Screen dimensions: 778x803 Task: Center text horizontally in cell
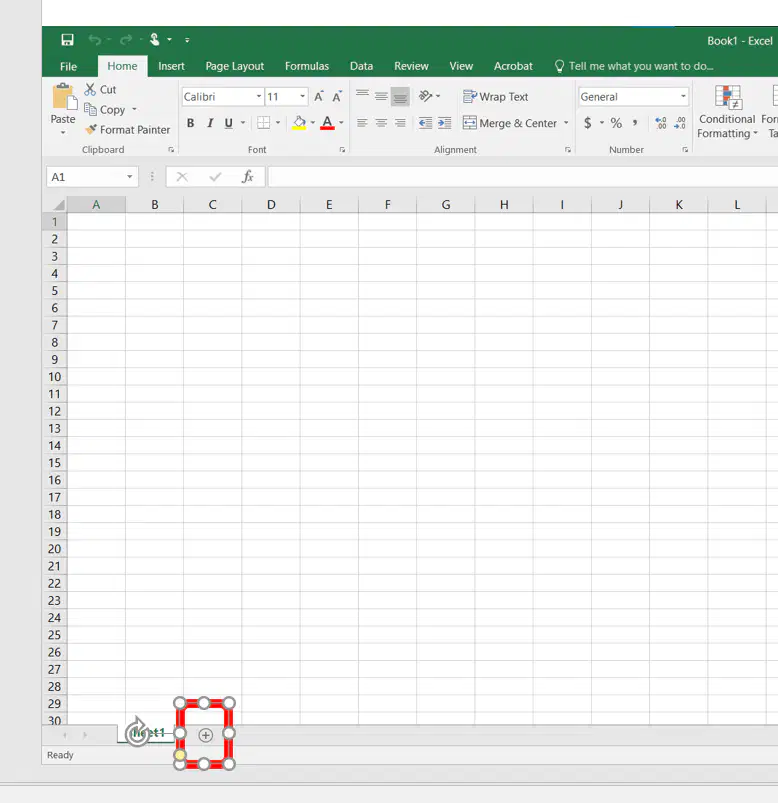point(381,123)
